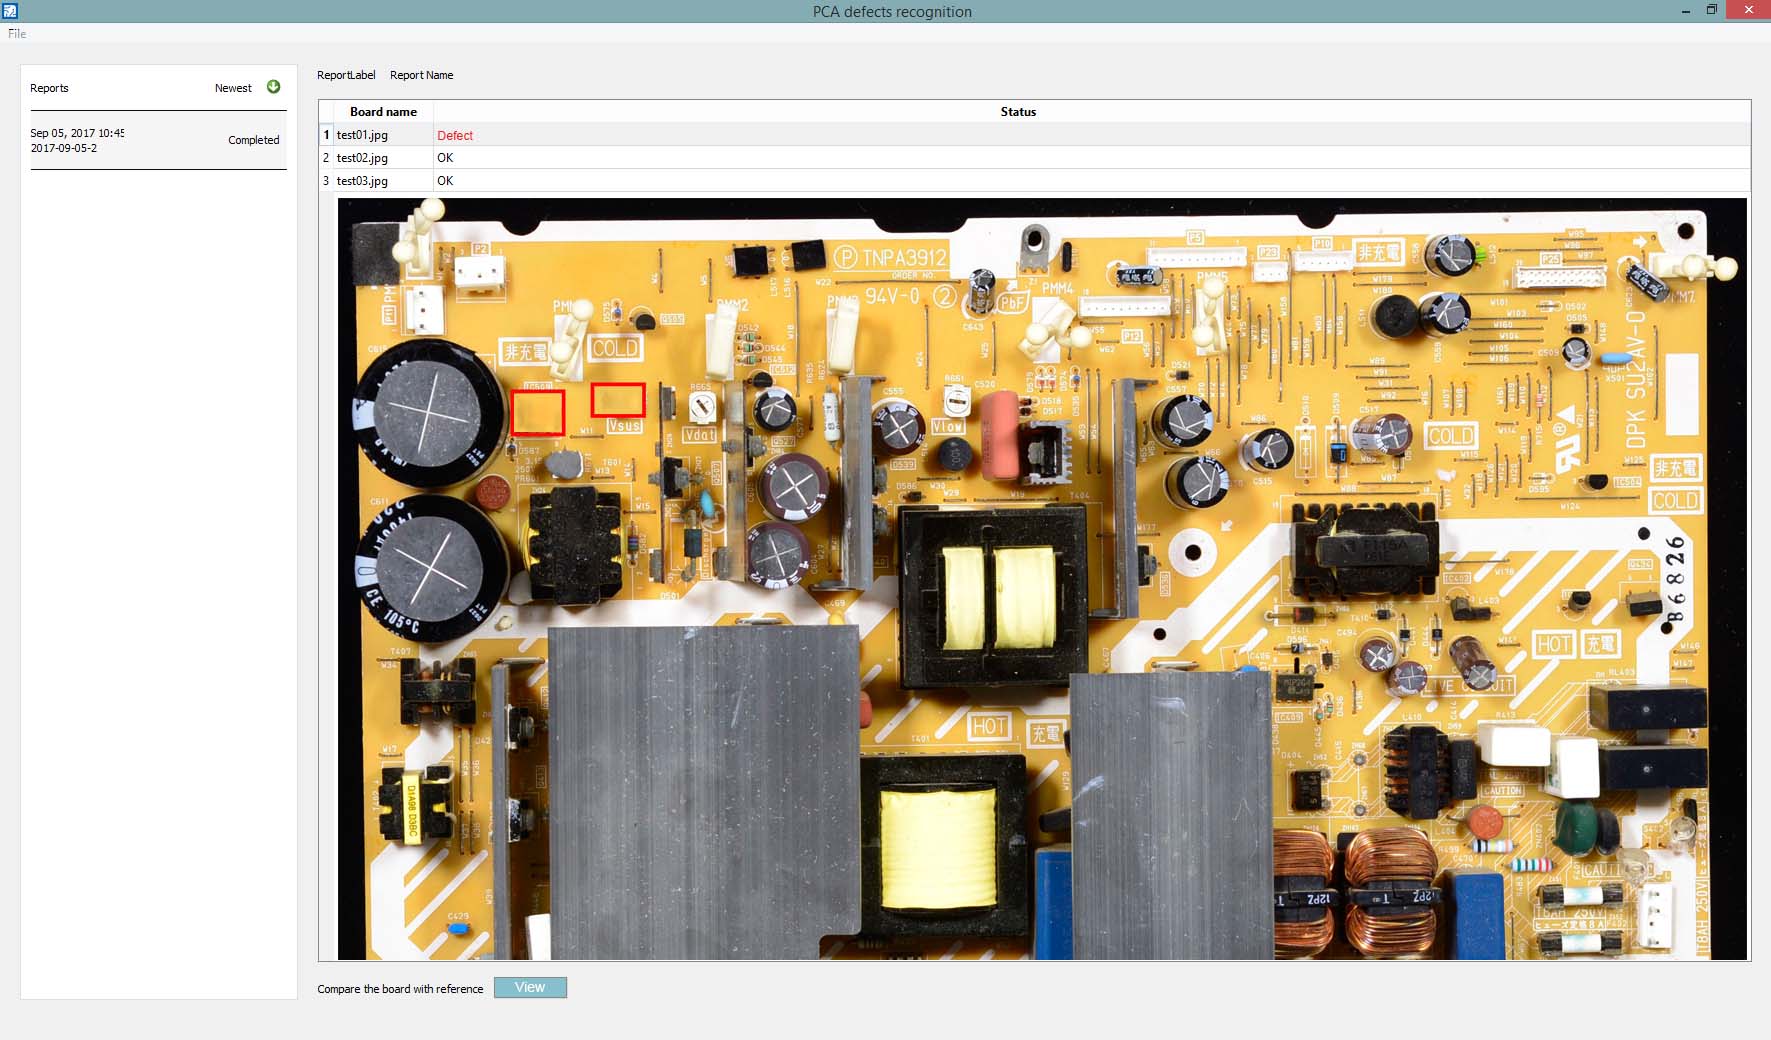Click the red Defect status of test01.jpg

tap(456, 135)
